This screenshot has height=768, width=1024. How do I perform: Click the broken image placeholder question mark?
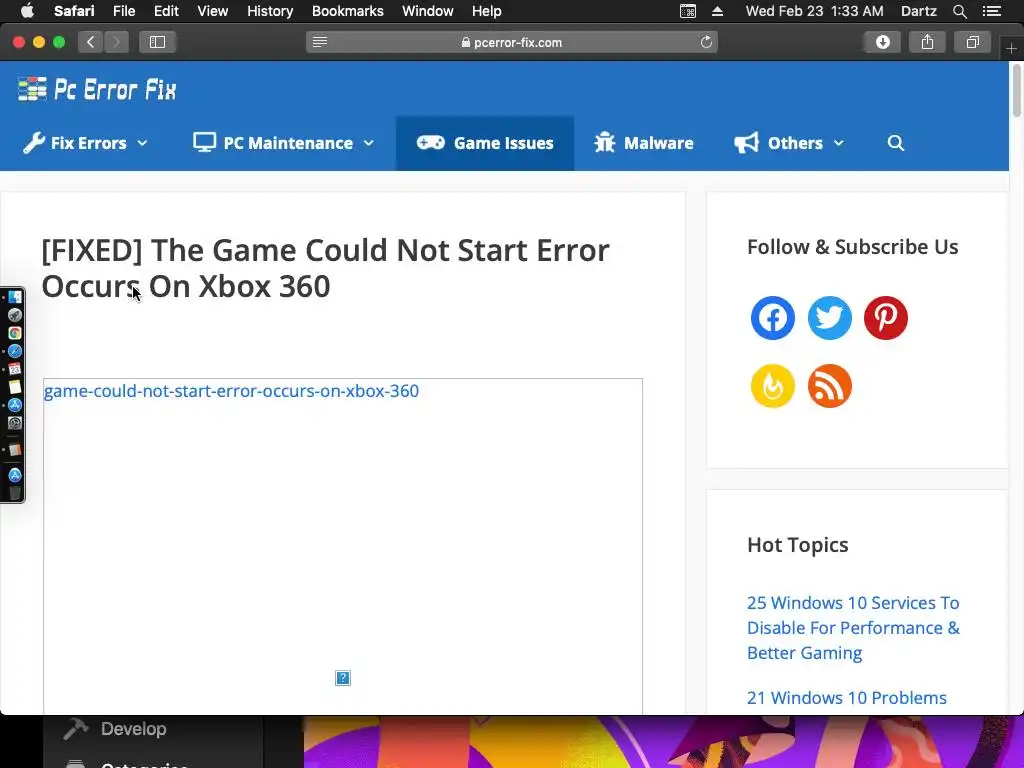(x=343, y=678)
